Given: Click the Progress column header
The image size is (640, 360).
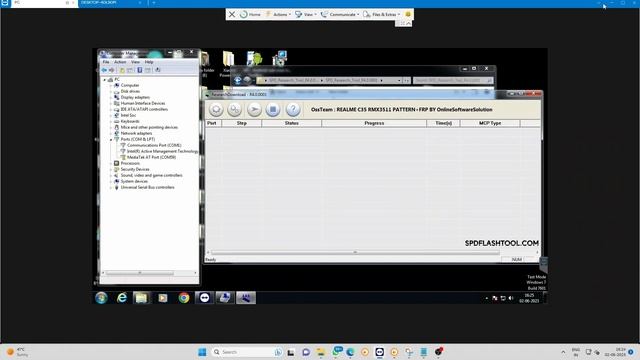Looking at the screenshot, I should 374,123.
